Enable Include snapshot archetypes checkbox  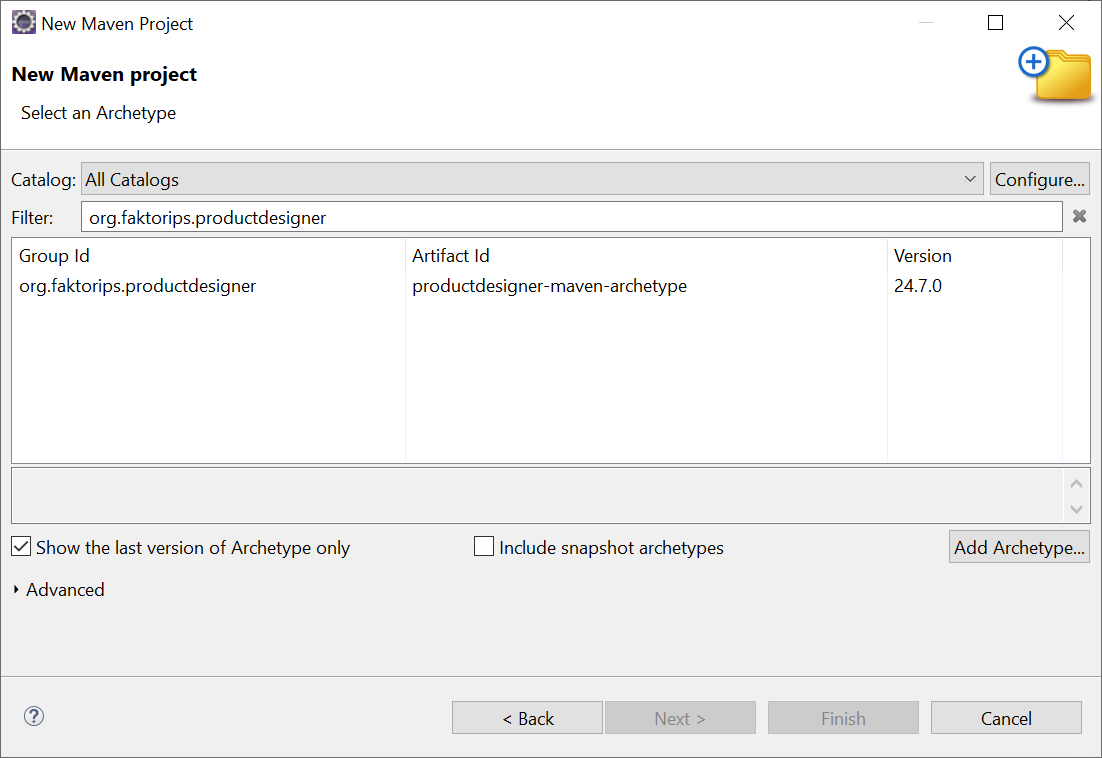click(484, 547)
